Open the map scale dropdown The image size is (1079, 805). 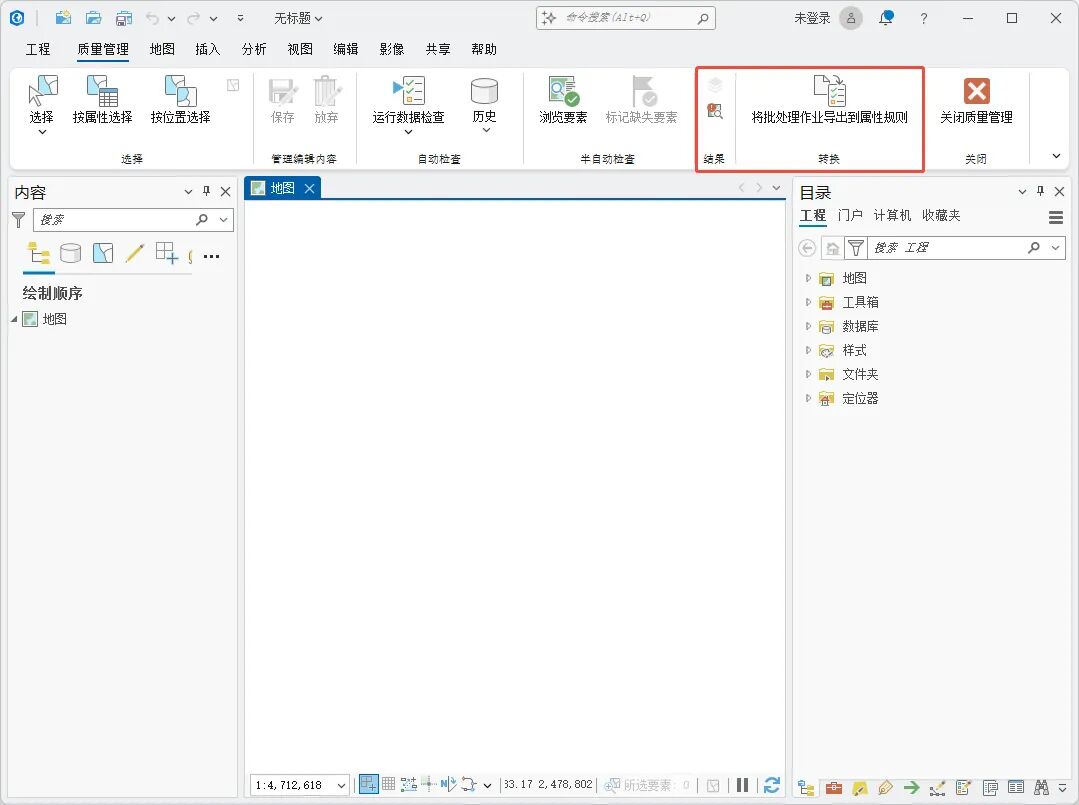(x=341, y=785)
